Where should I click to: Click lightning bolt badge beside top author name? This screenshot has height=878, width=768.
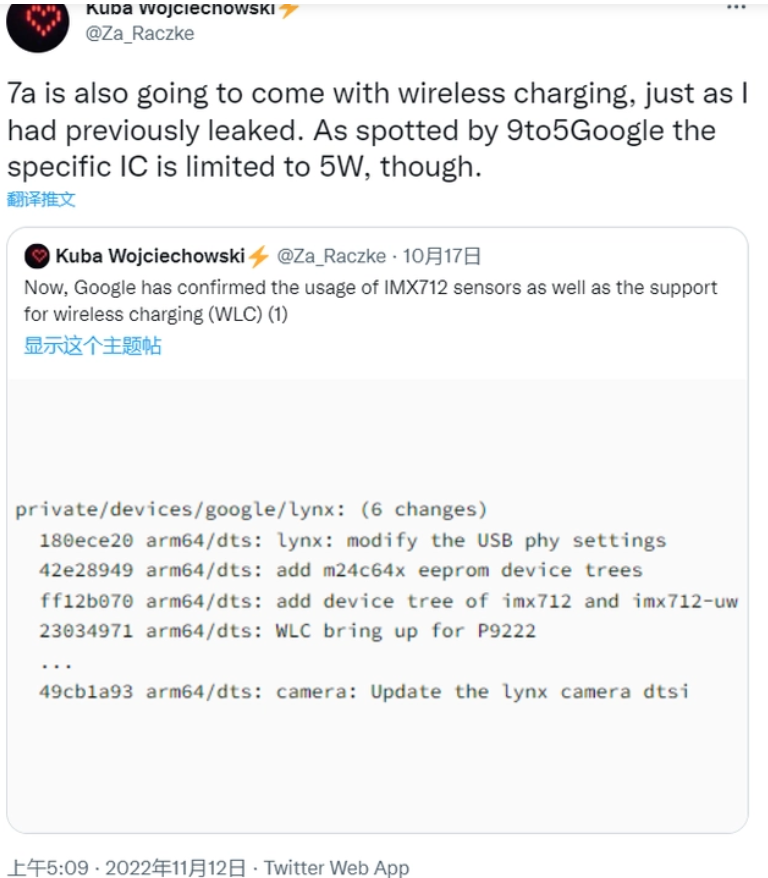point(288,8)
